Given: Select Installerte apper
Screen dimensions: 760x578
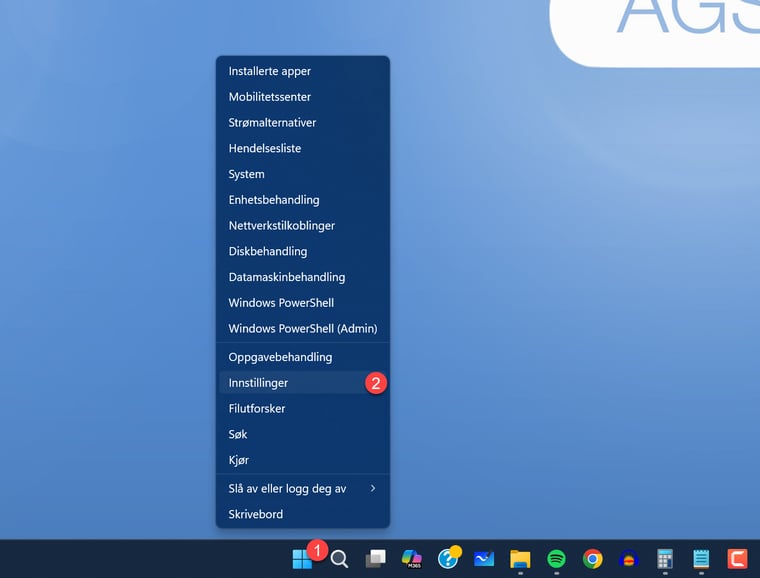Looking at the screenshot, I should (x=302, y=71).
